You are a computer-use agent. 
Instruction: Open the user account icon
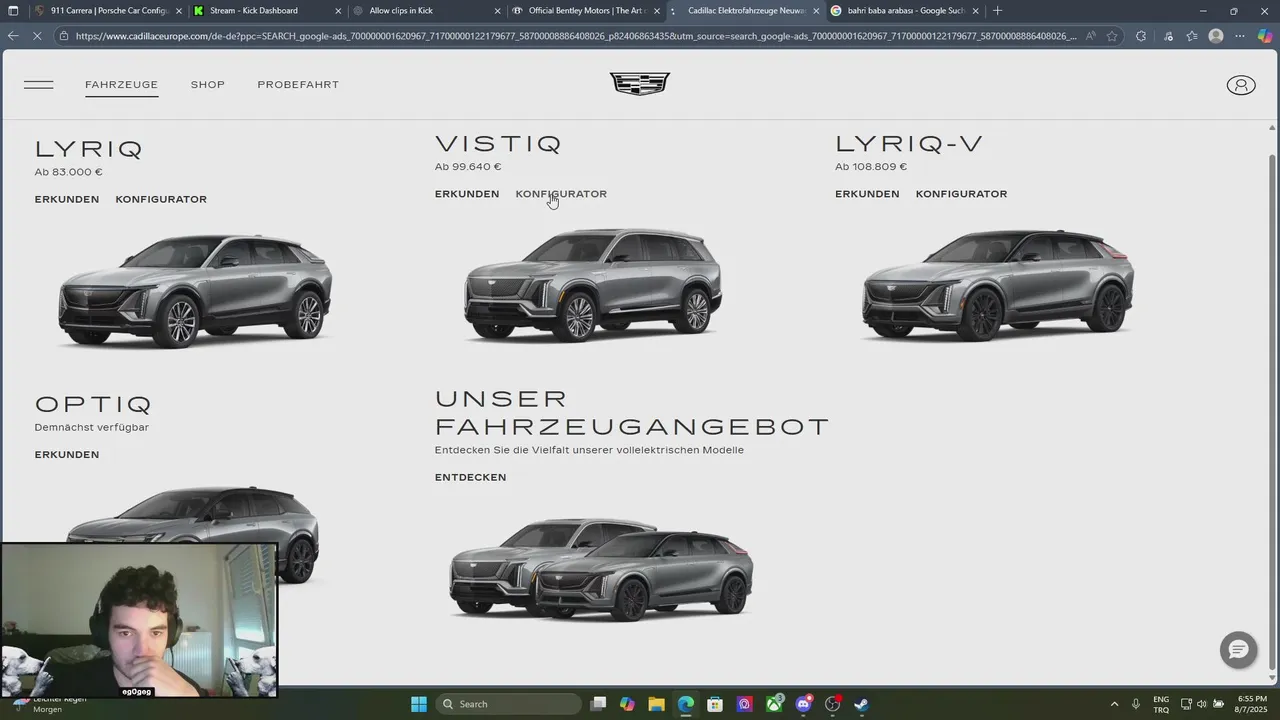1241,85
